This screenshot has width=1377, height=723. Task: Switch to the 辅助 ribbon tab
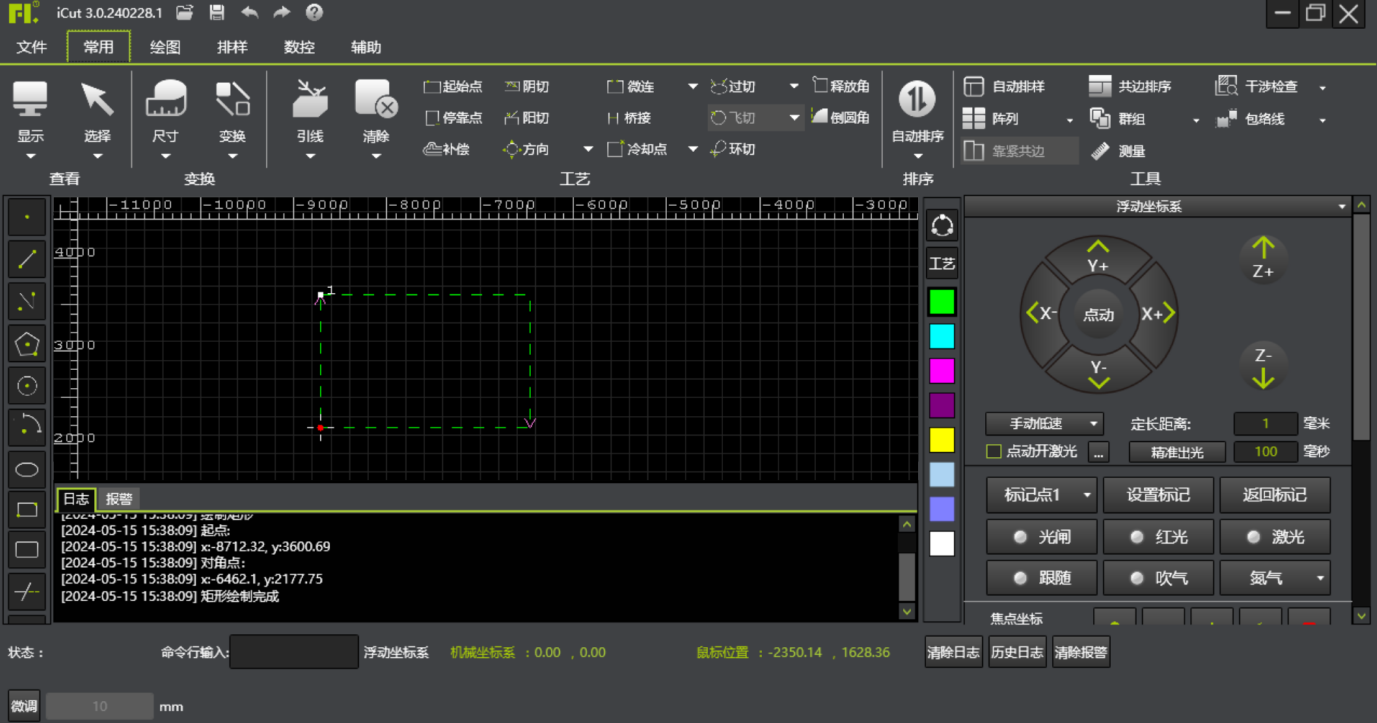pyautogui.click(x=366, y=47)
